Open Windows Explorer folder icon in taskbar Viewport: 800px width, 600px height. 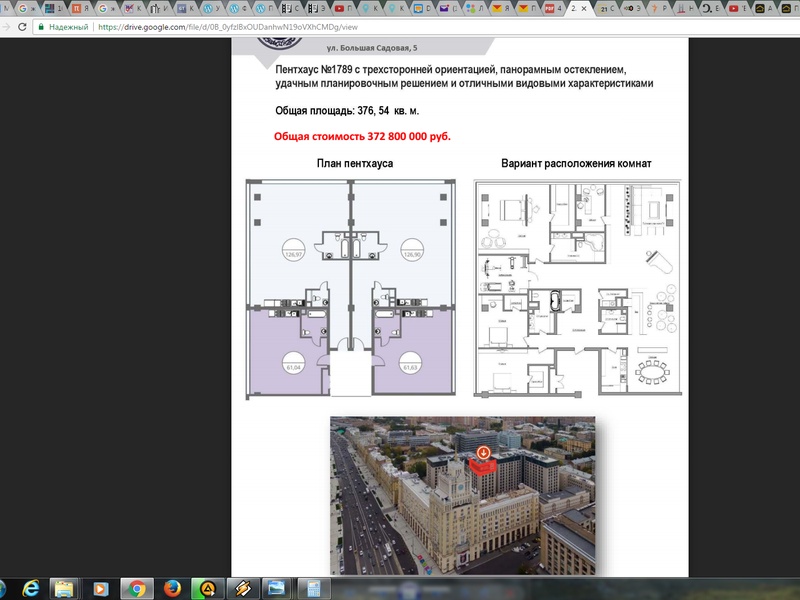tap(65, 587)
